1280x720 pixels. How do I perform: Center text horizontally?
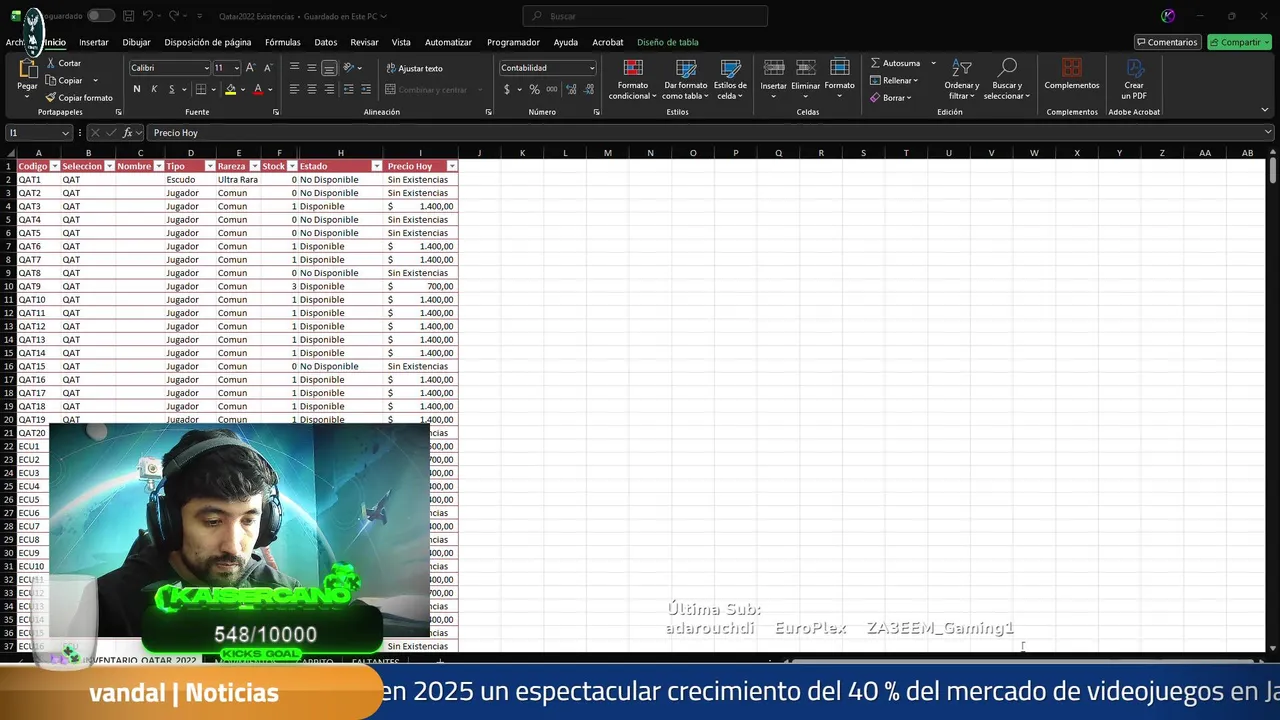click(x=312, y=89)
